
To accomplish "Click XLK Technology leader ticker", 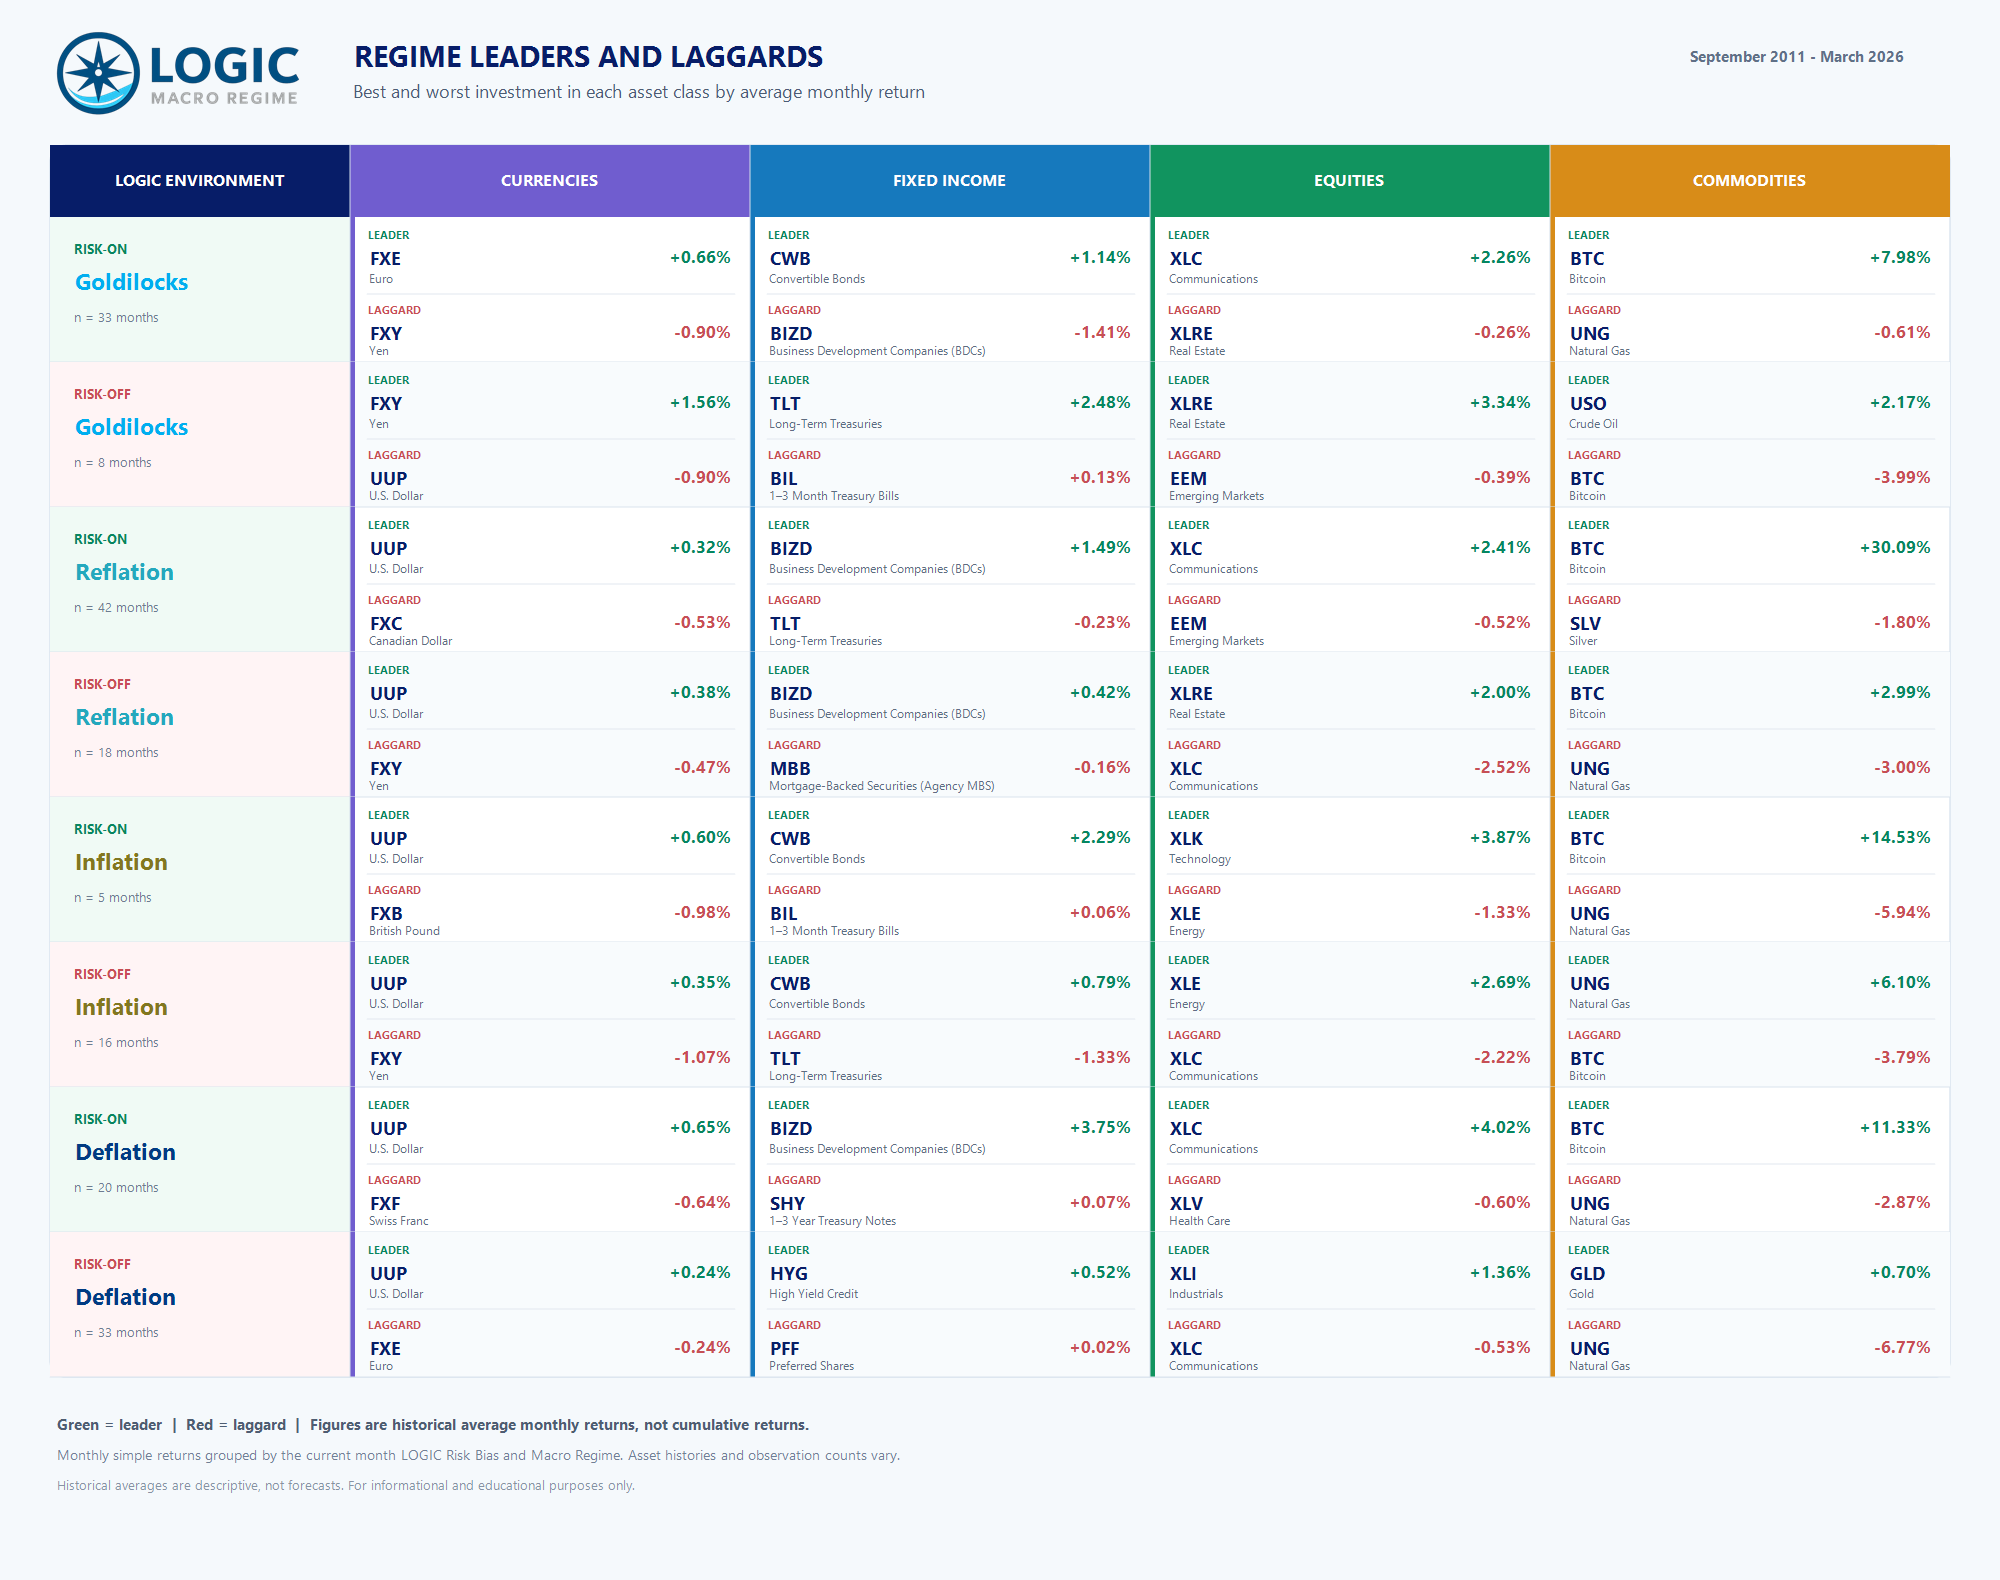I will (x=1186, y=838).
